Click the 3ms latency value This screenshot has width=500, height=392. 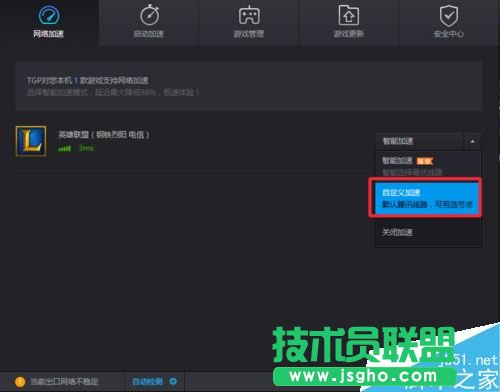click(x=86, y=148)
